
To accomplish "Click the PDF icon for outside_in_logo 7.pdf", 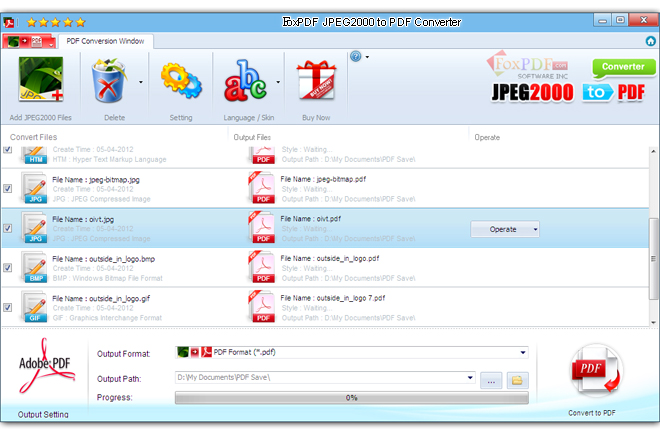I will [262, 306].
